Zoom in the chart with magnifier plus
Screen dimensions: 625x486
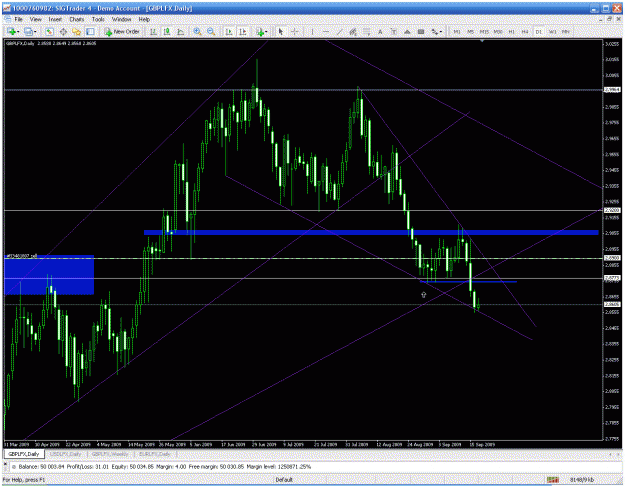tap(197, 31)
